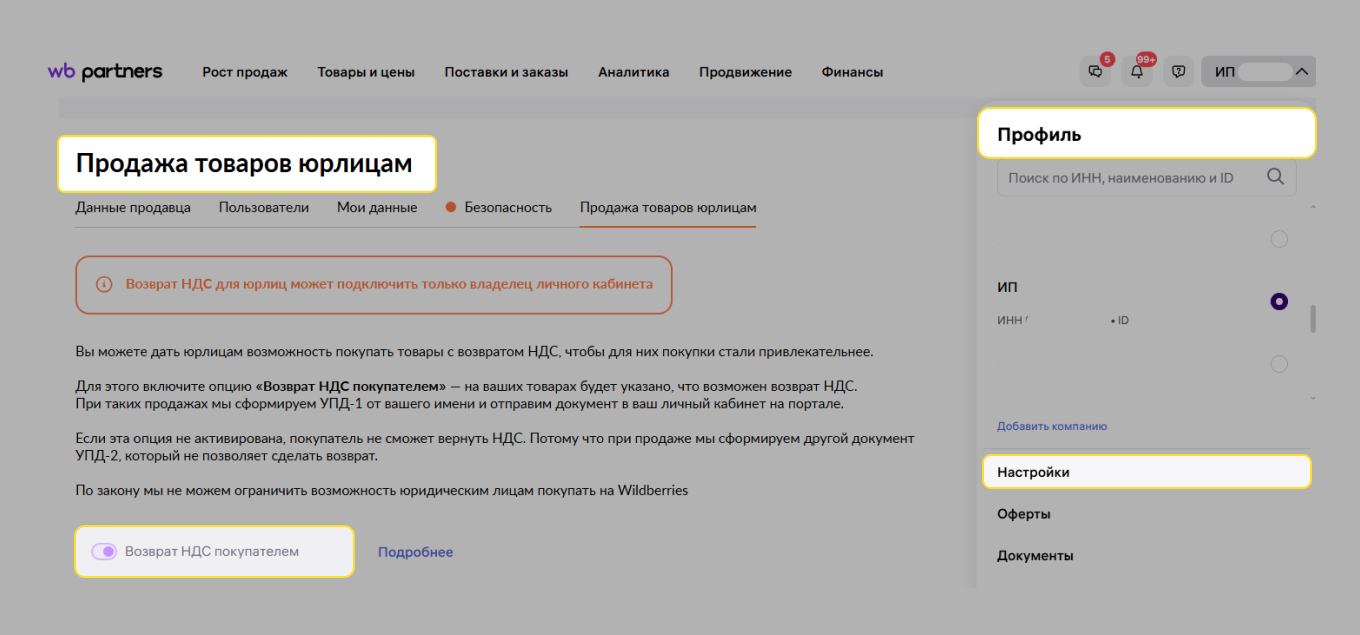This screenshot has width=1360, height=635.
Task: Click the company list scrollbar thumb
Action: pyautogui.click(x=1312, y=319)
